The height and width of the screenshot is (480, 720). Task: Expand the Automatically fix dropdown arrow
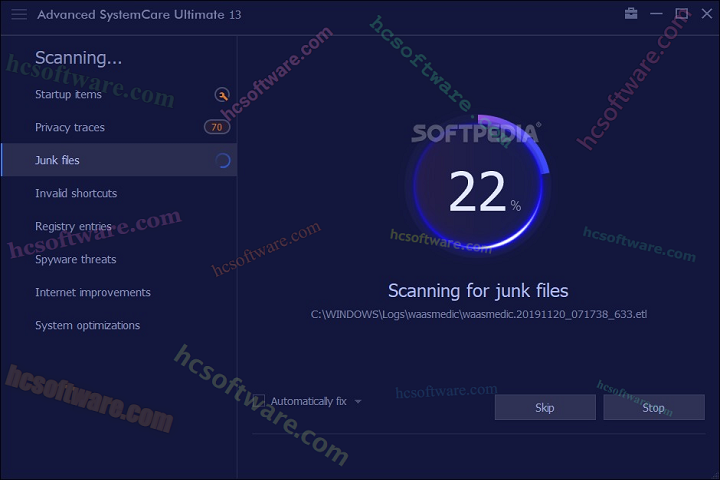coord(358,401)
